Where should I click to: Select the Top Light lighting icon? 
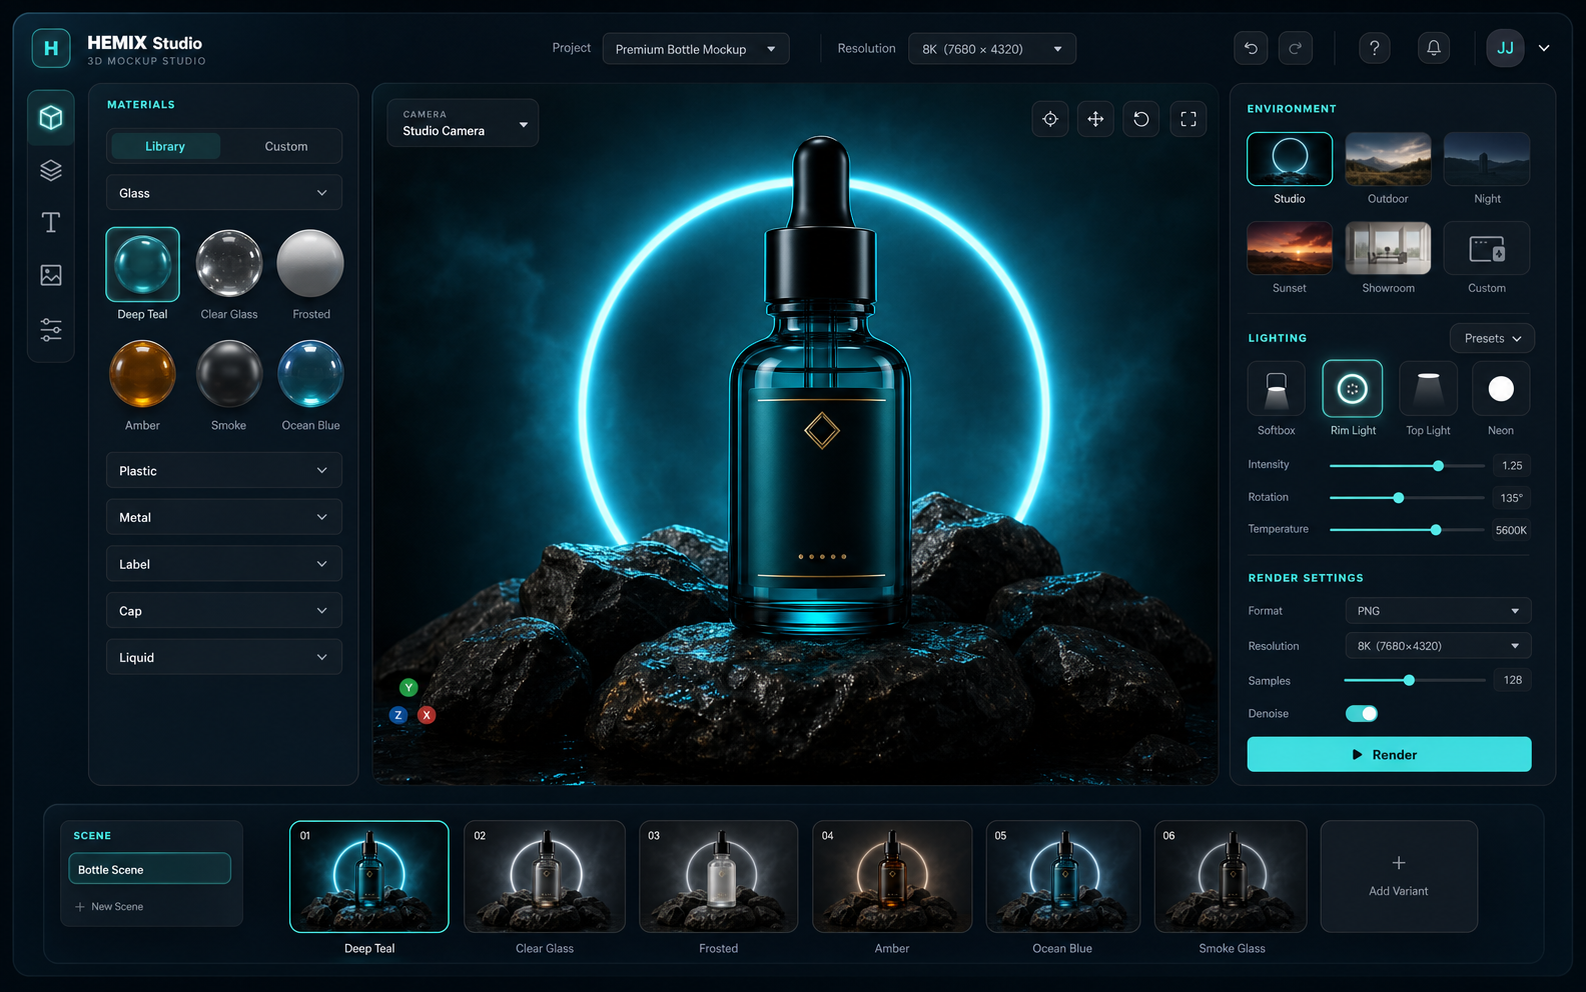coord(1428,388)
